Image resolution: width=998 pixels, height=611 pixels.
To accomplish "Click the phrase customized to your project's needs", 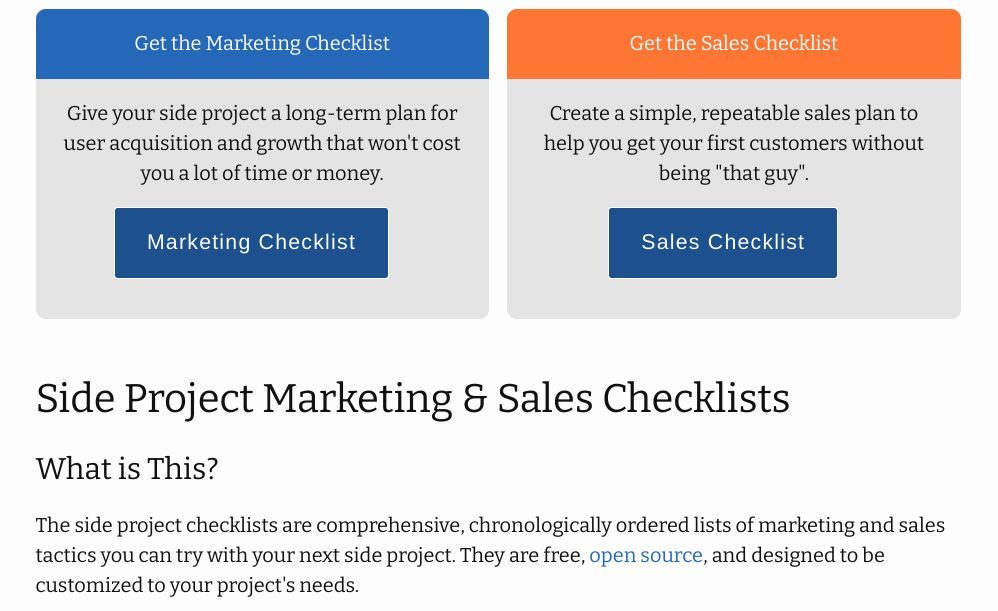I will 197,586.
